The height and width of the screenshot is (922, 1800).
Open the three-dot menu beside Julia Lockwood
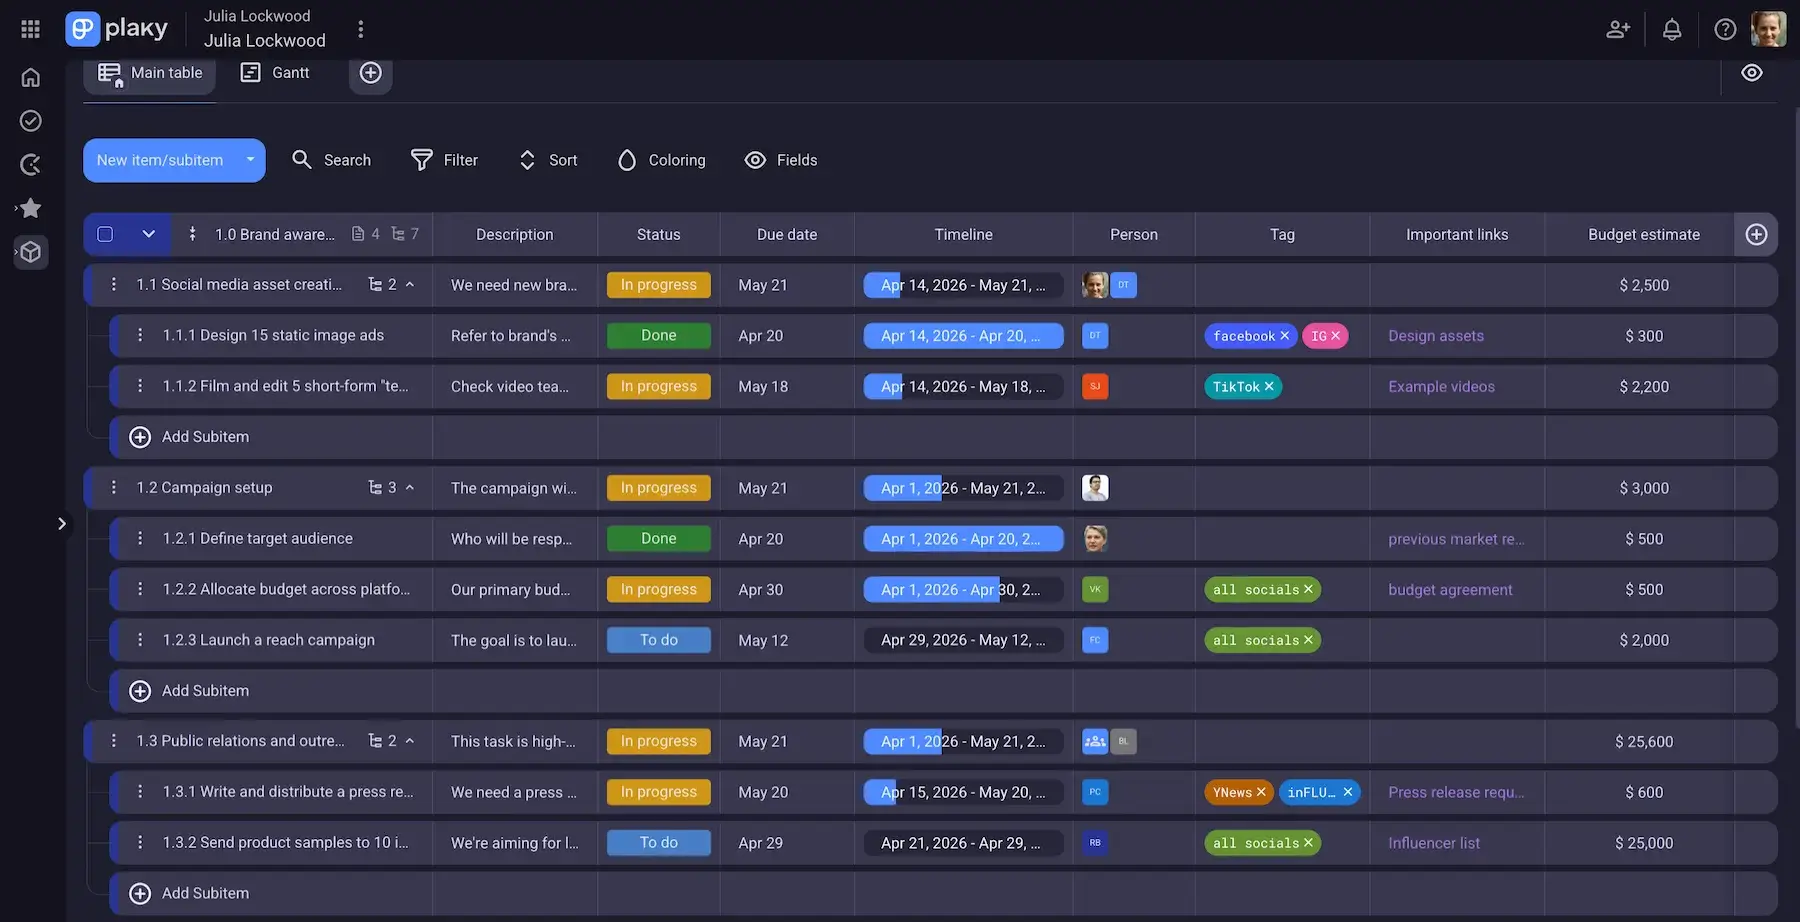[x=361, y=29]
